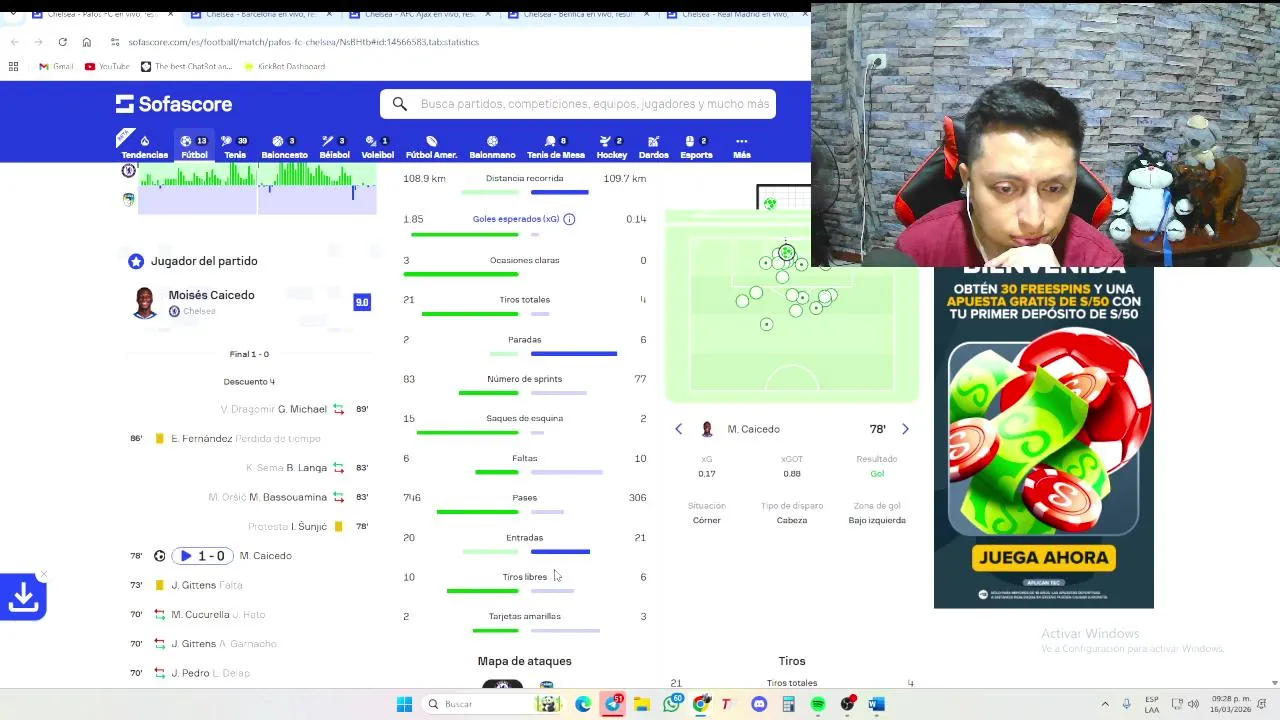Select the highlighted goal shot marker
This screenshot has height=720, width=1280.
[786, 252]
